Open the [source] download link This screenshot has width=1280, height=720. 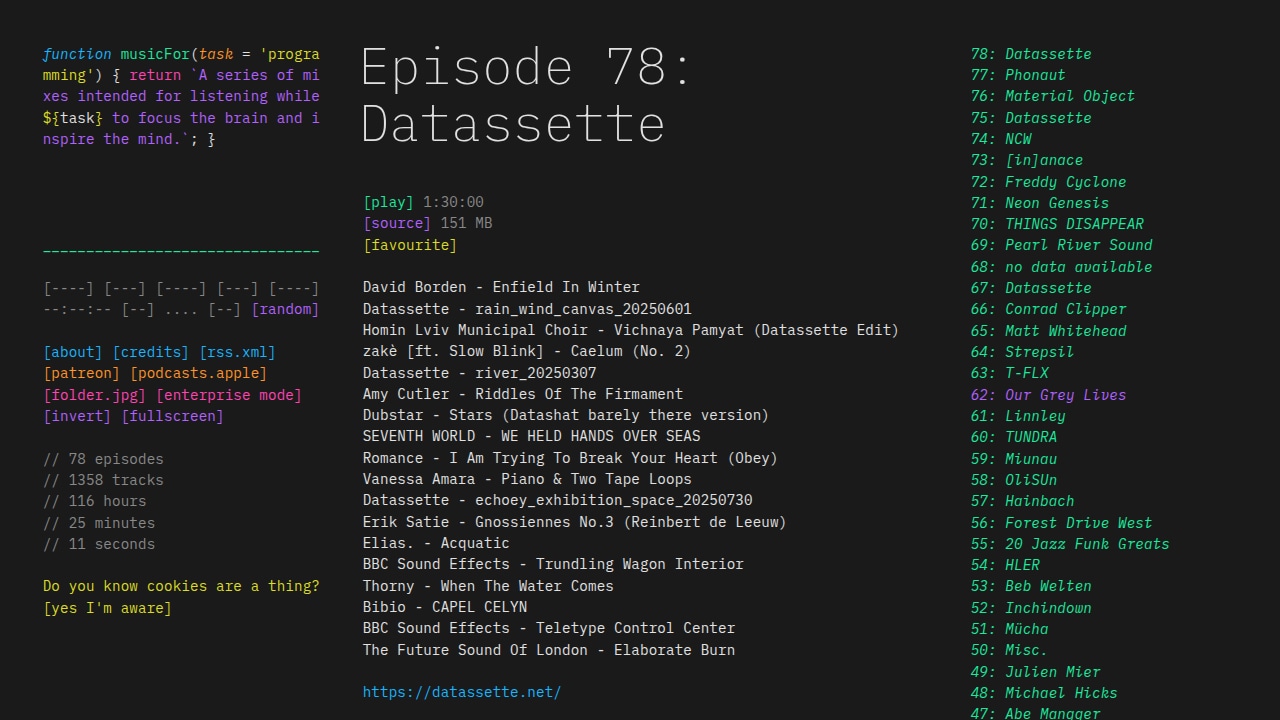pyautogui.click(x=397, y=223)
